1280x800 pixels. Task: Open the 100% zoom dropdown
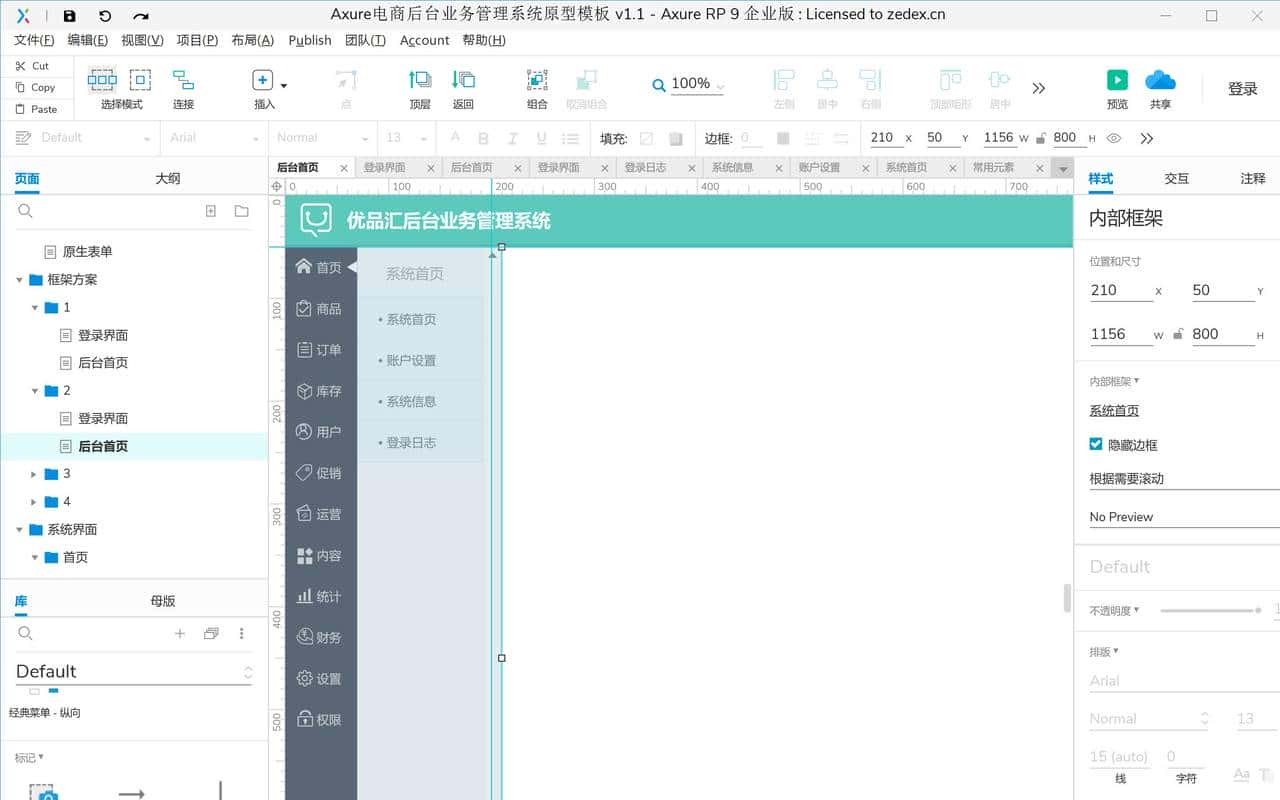point(690,84)
